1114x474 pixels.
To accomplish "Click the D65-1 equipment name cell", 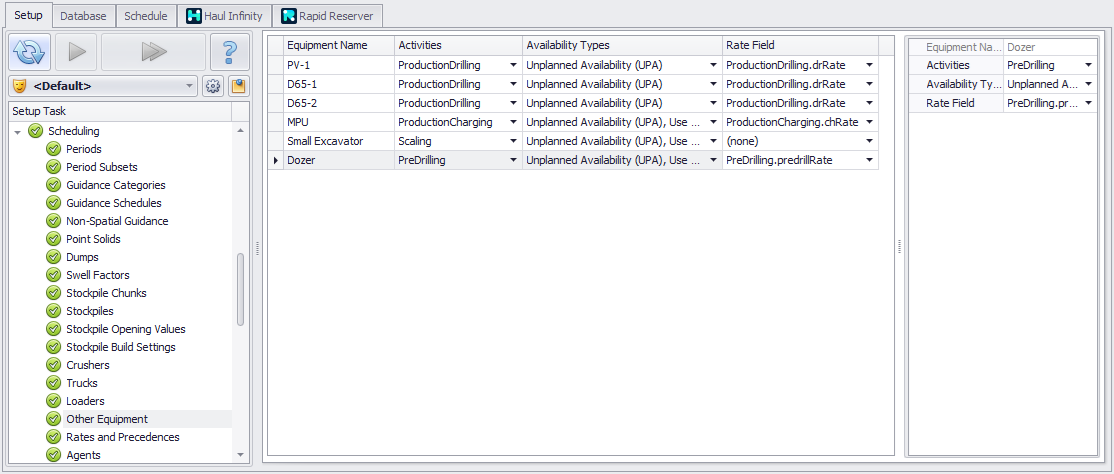I will pyautogui.click(x=338, y=85).
